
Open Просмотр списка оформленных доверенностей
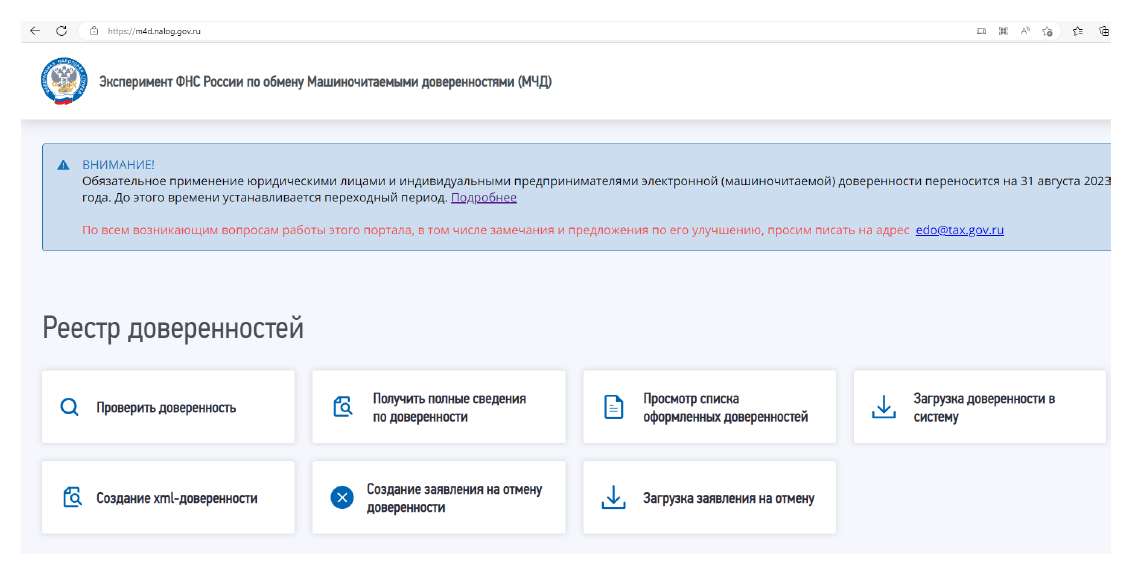click(725, 407)
